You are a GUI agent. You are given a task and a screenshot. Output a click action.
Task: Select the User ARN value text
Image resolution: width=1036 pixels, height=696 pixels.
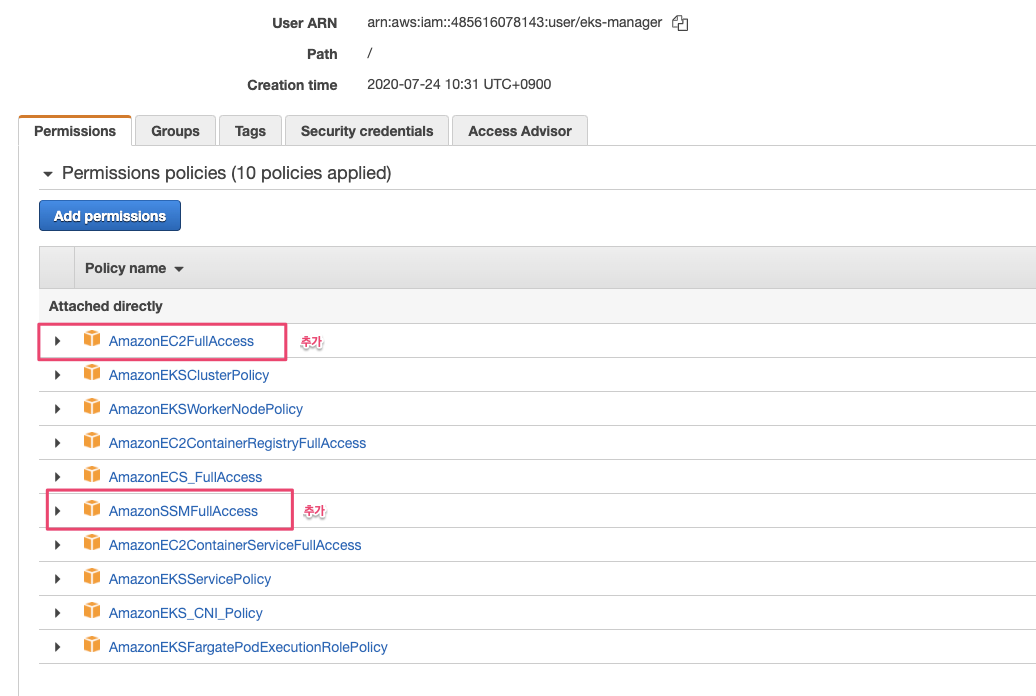point(515,22)
